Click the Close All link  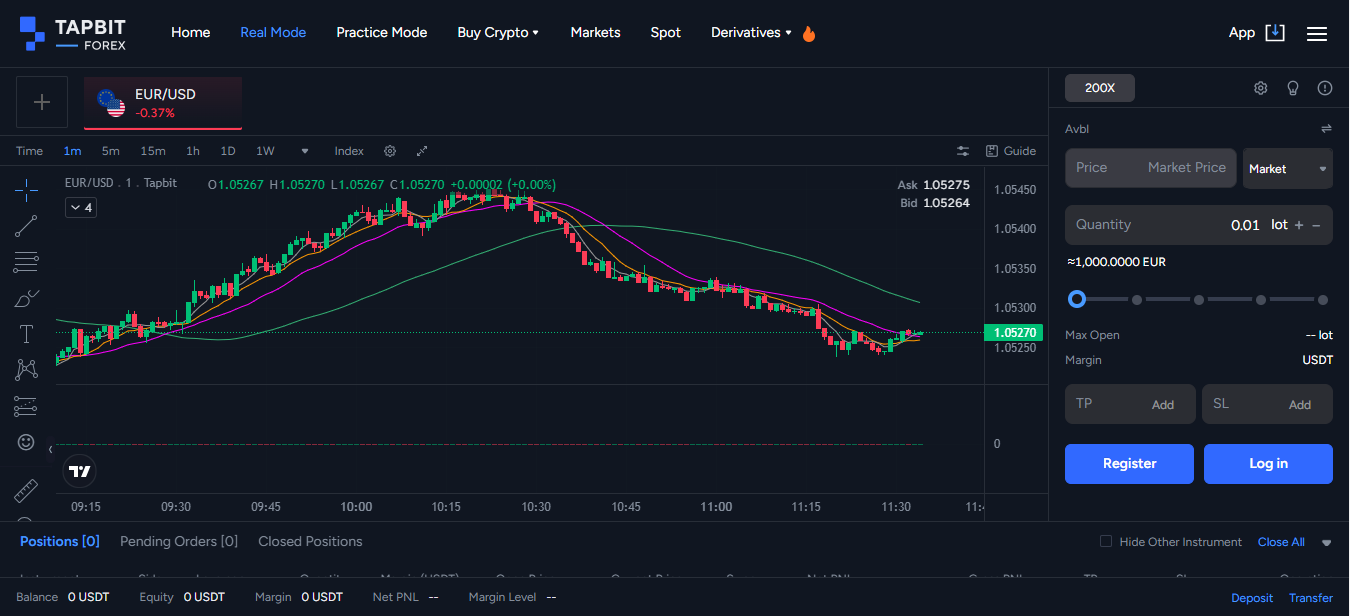1281,542
